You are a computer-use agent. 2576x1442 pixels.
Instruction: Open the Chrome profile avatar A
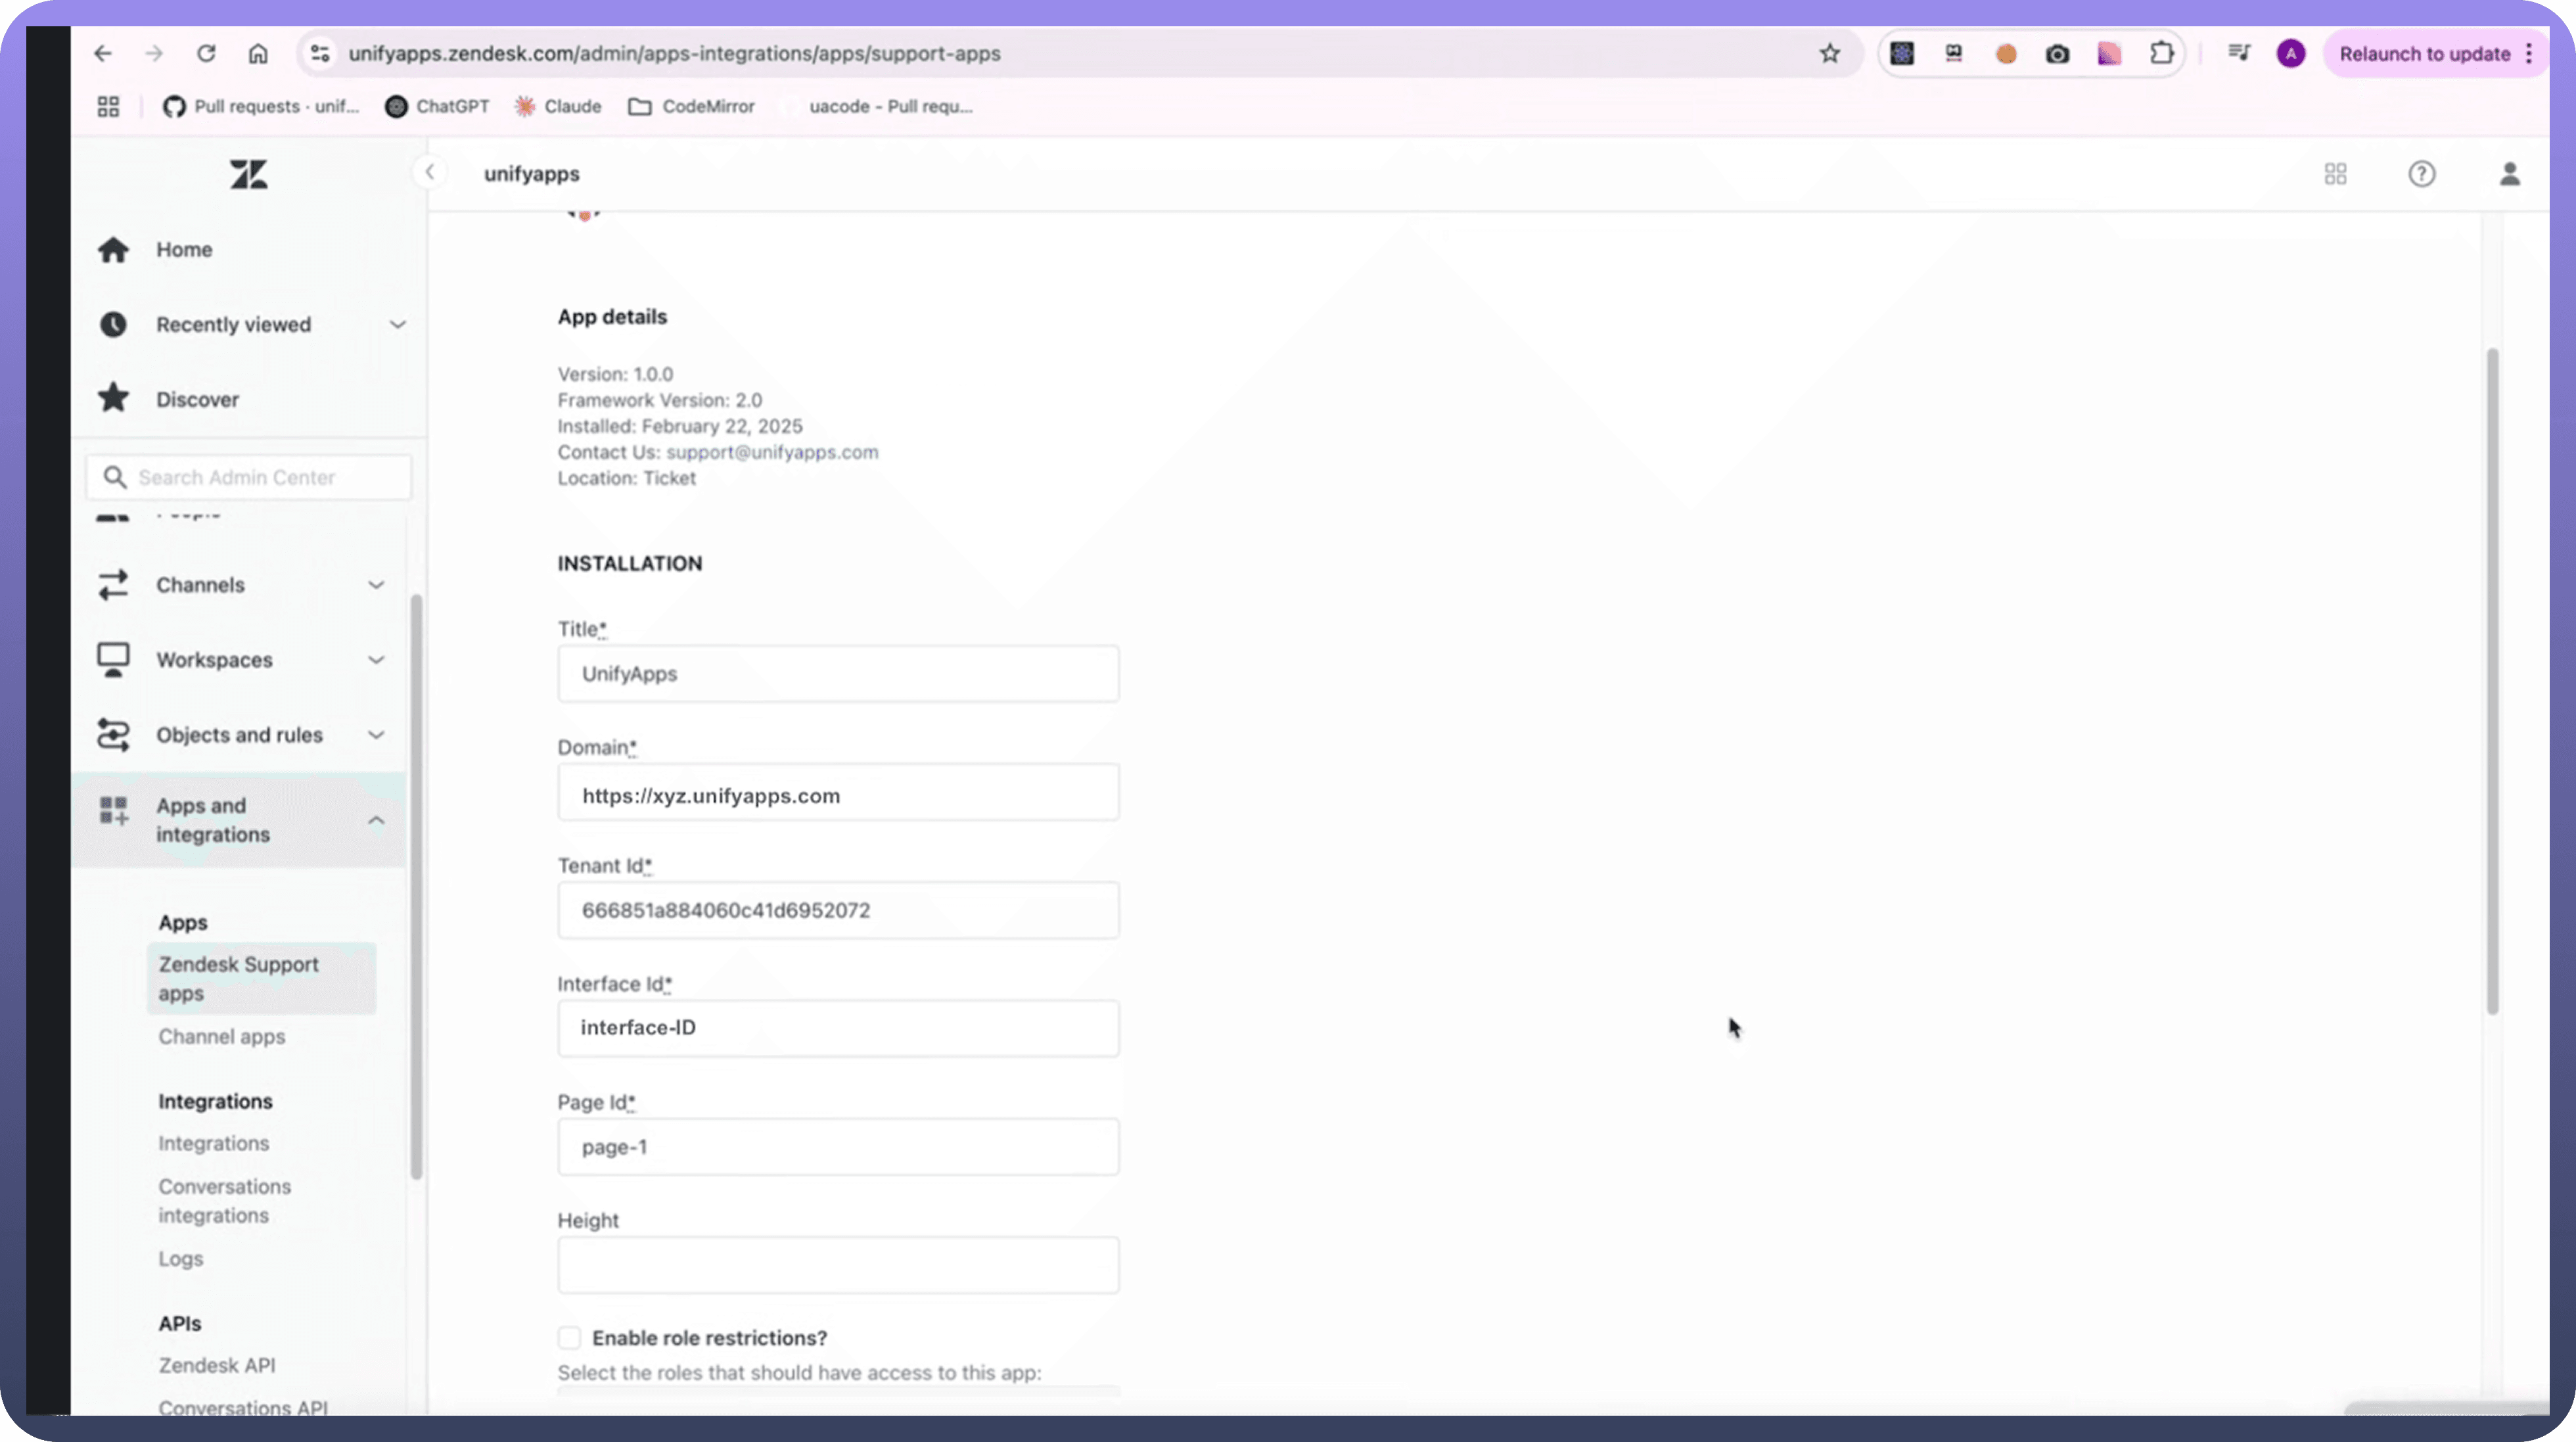[2291, 54]
